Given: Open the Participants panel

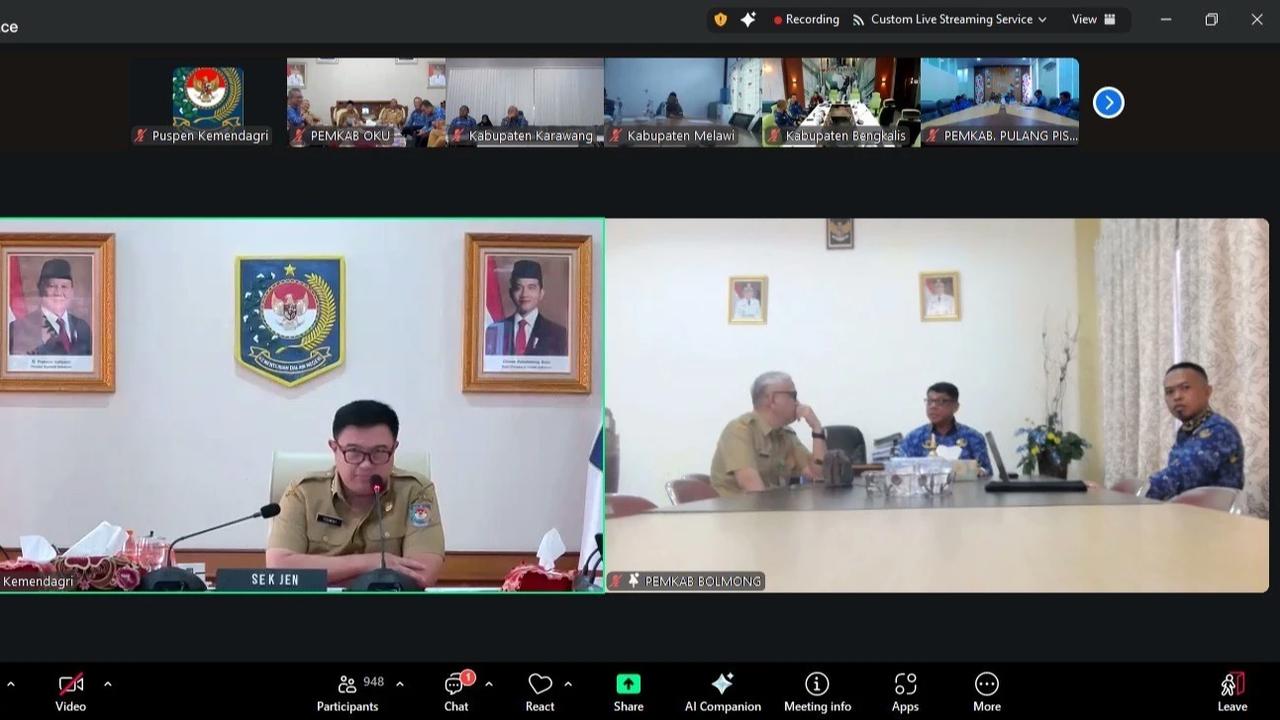Looking at the screenshot, I should (348, 692).
